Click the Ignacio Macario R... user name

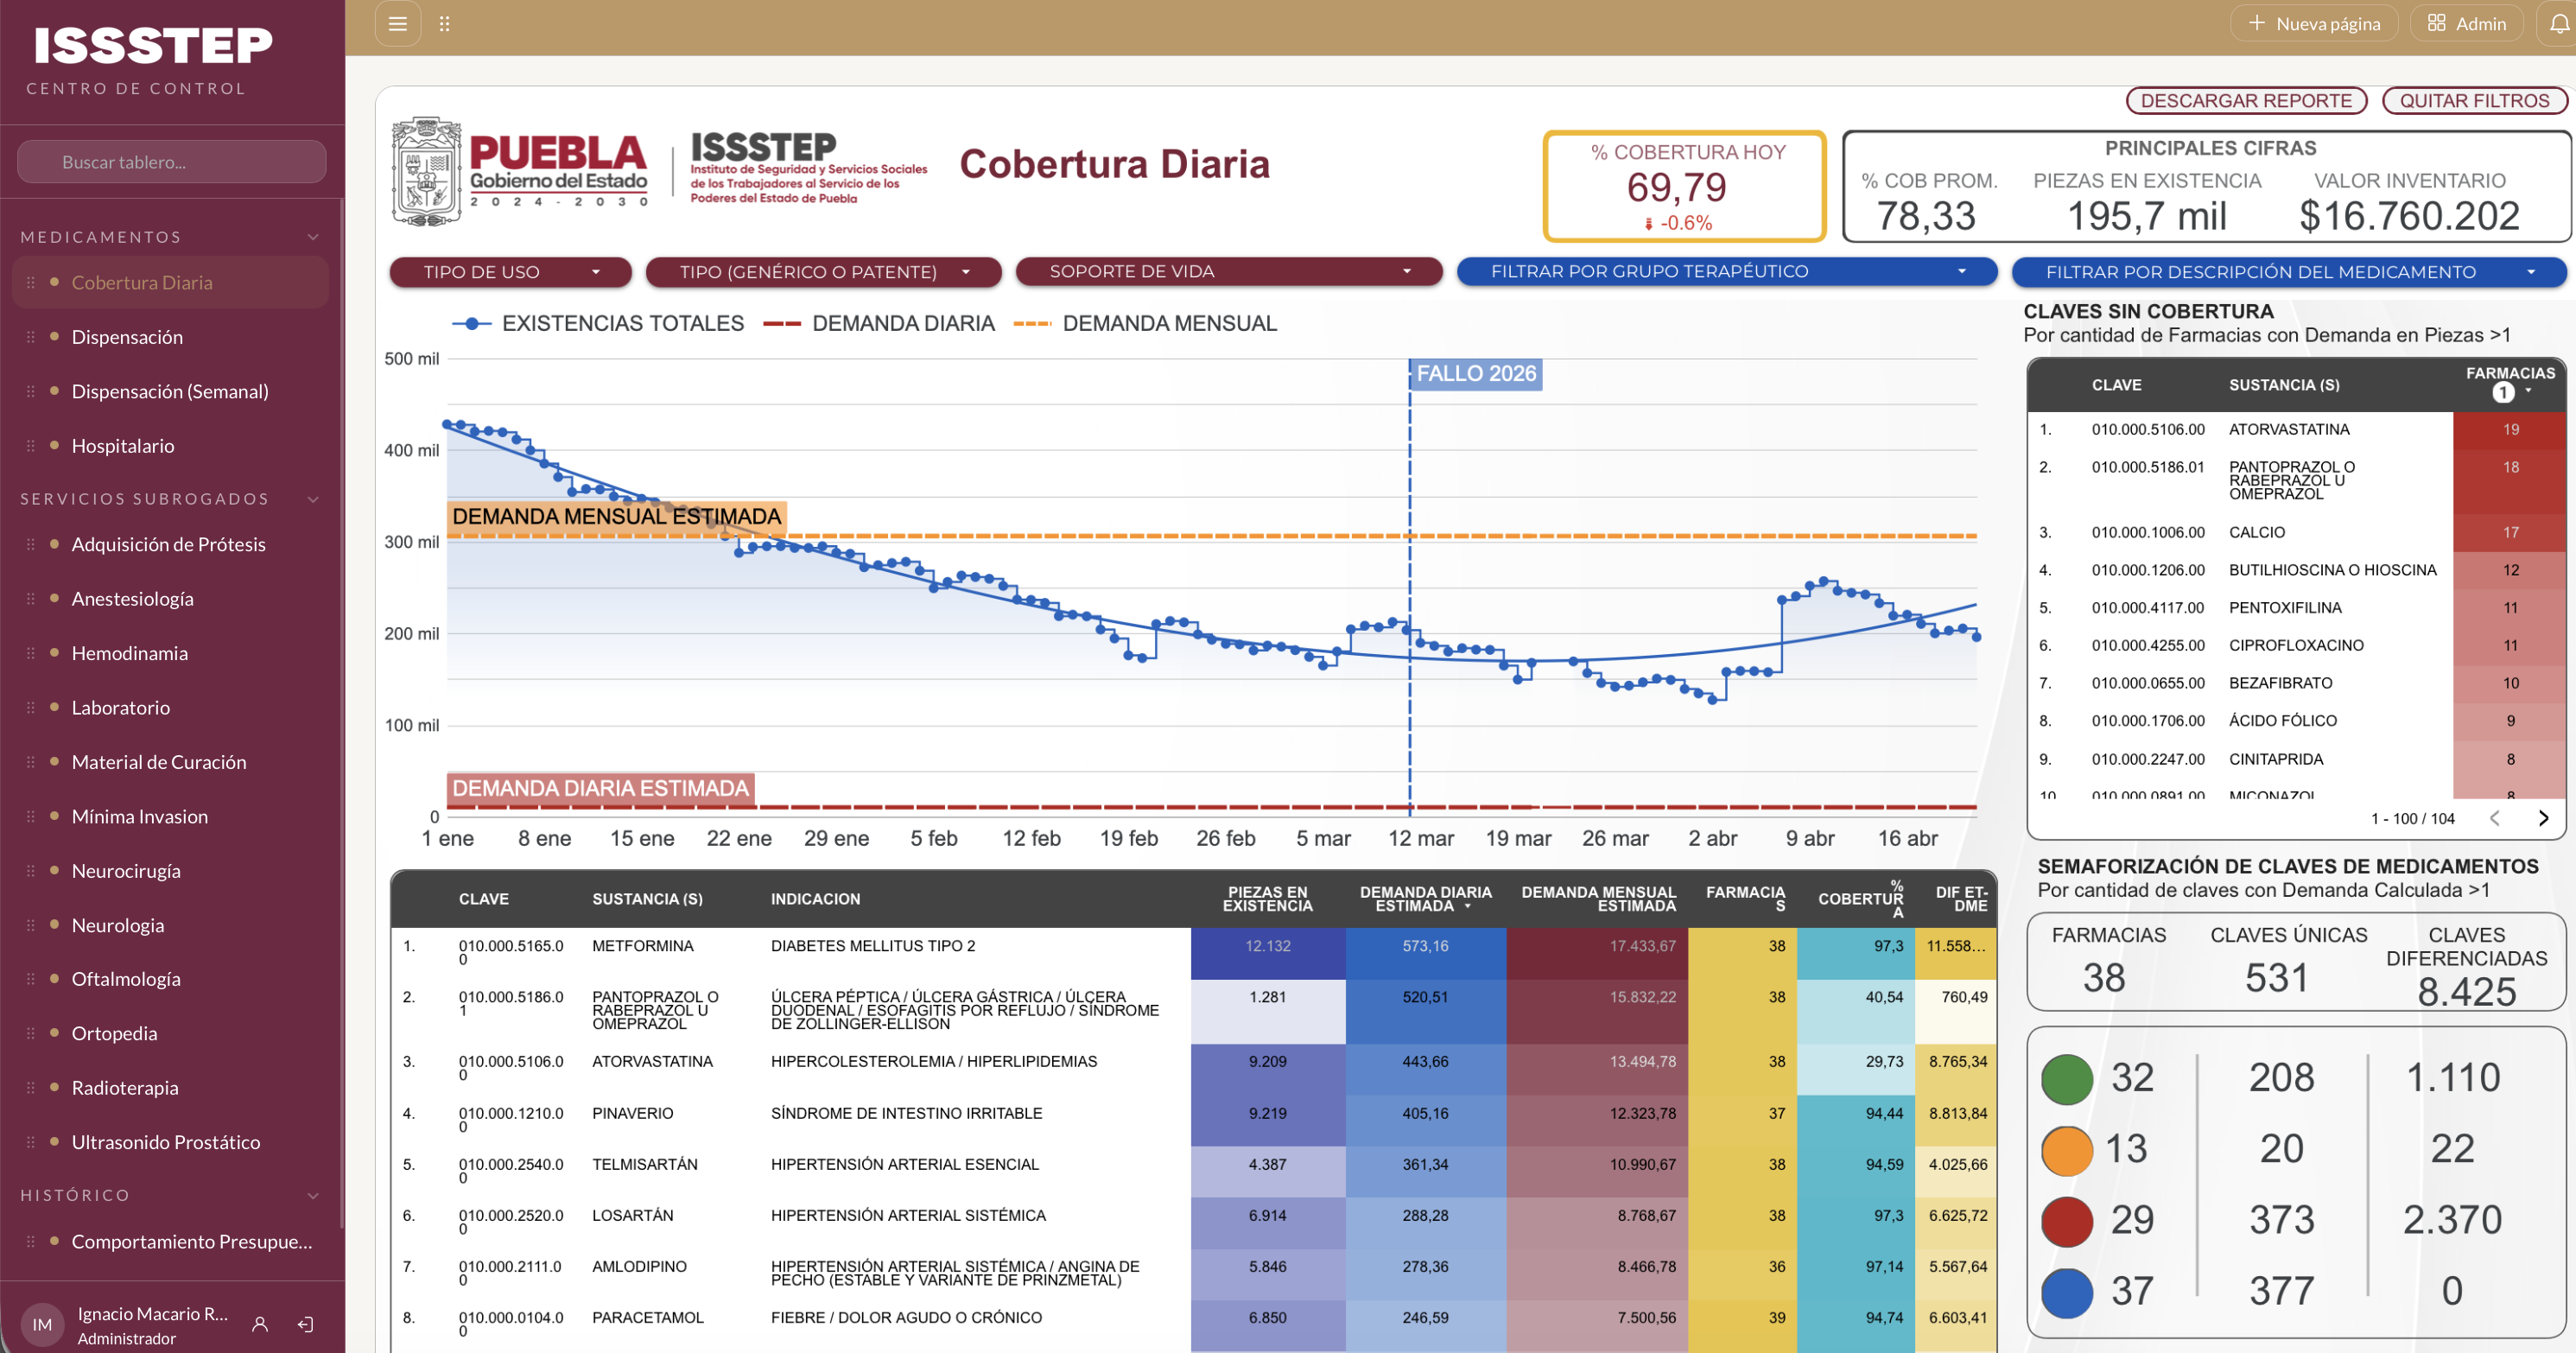[153, 1314]
